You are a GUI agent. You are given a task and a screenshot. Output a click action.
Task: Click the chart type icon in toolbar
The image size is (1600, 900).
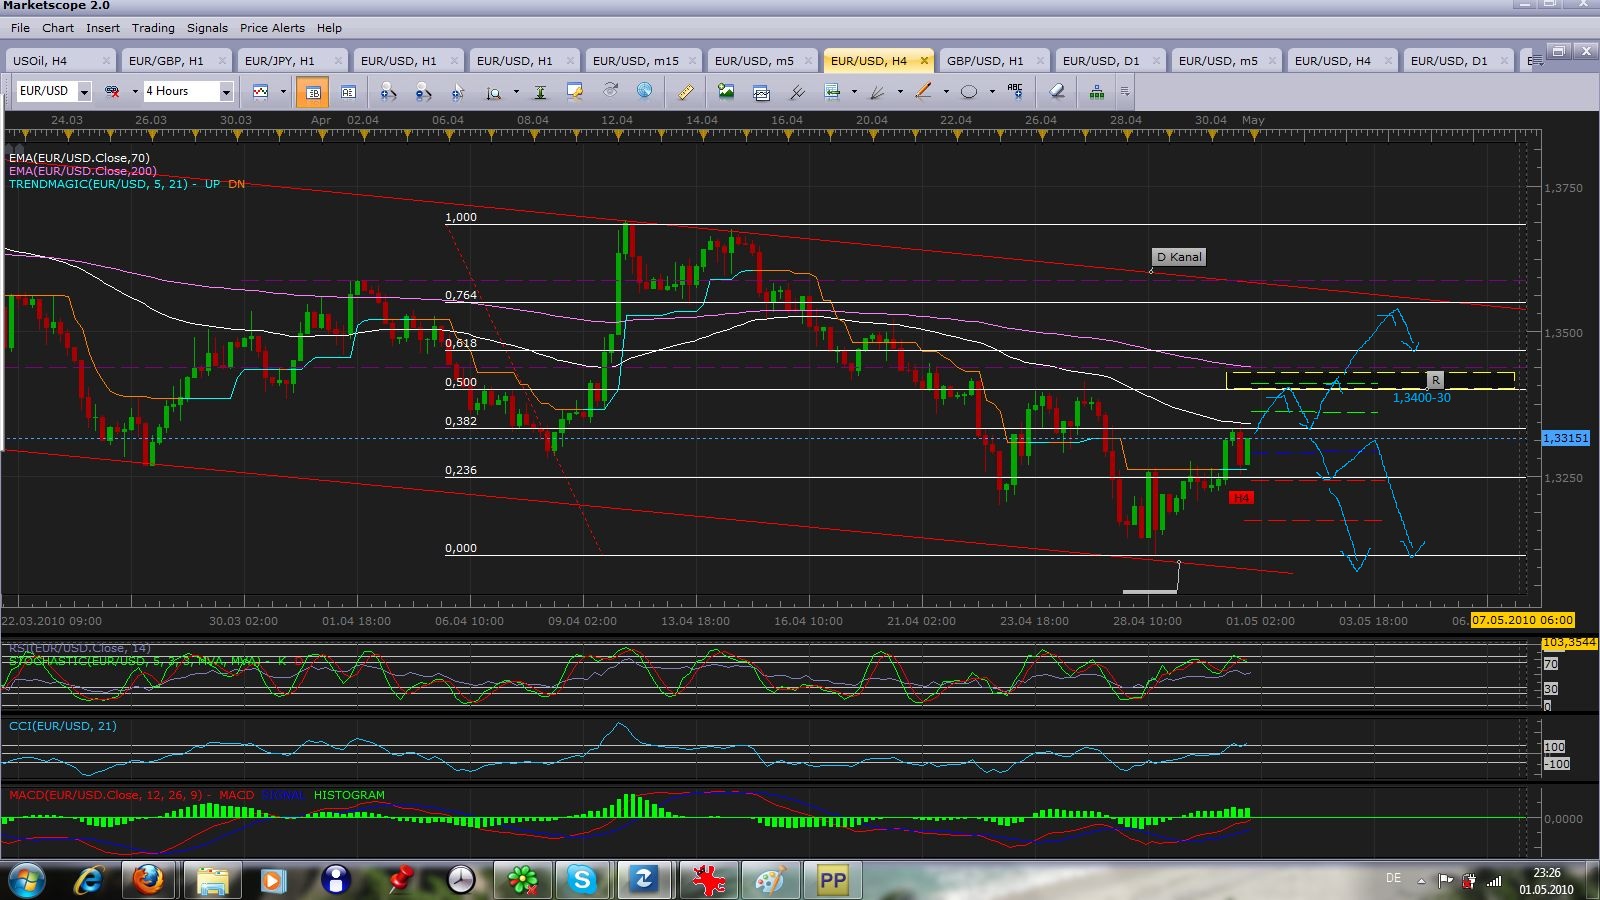click(261, 92)
